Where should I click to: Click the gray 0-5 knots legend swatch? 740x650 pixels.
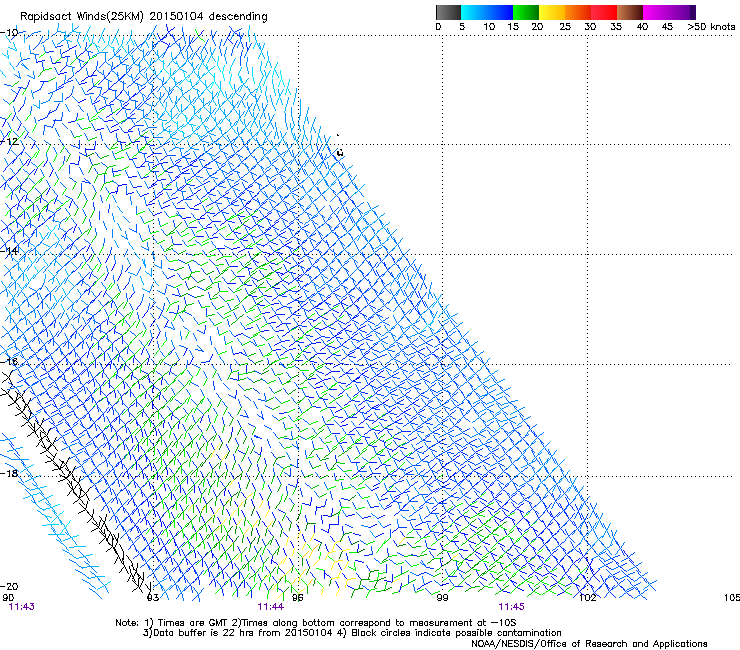point(448,12)
